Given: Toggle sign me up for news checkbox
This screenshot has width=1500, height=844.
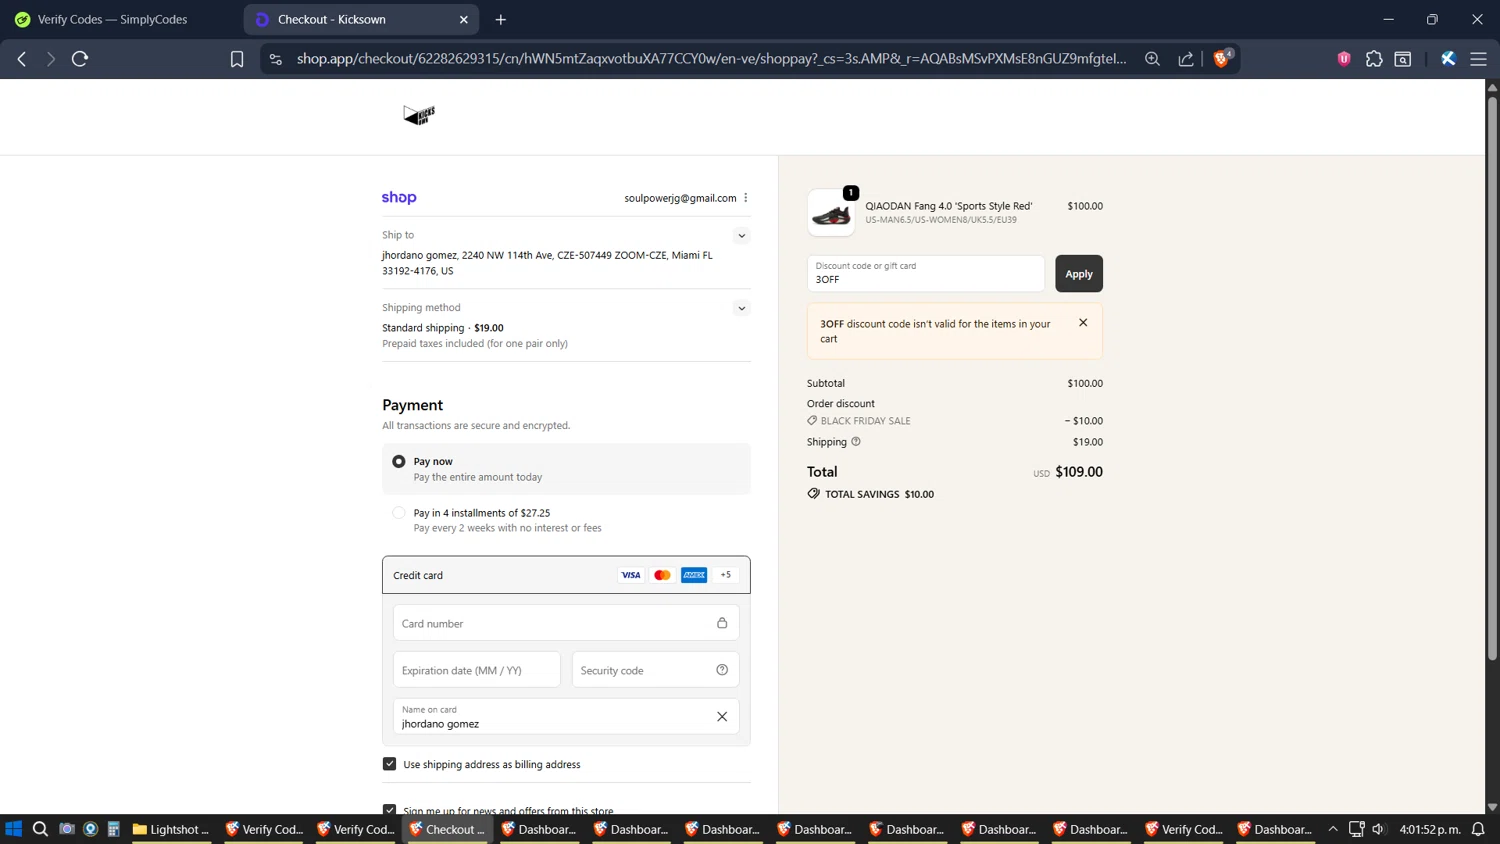Looking at the screenshot, I should pyautogui.click(x=390, y=810).
